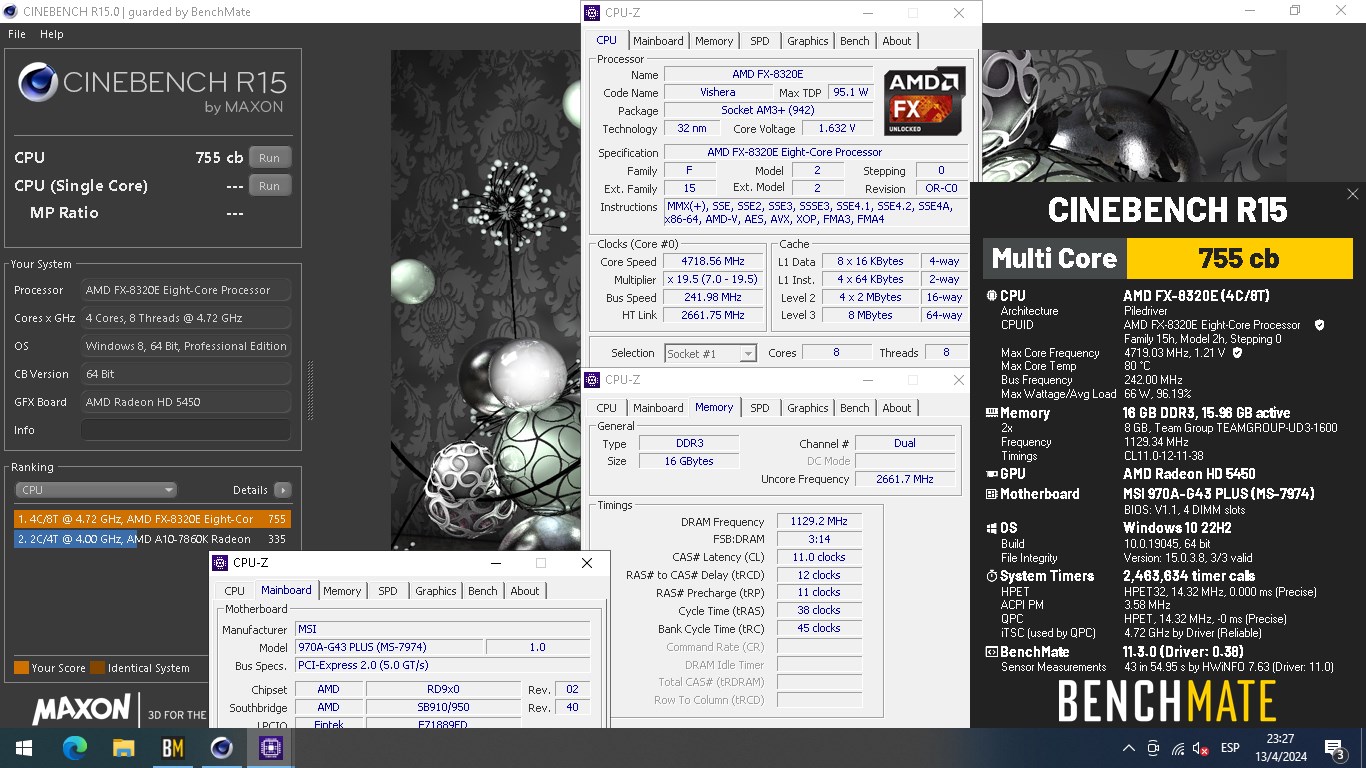Switch to the Cinebench taskbar icon
This screenshot has width=1366, height=768.
(221, 748)
